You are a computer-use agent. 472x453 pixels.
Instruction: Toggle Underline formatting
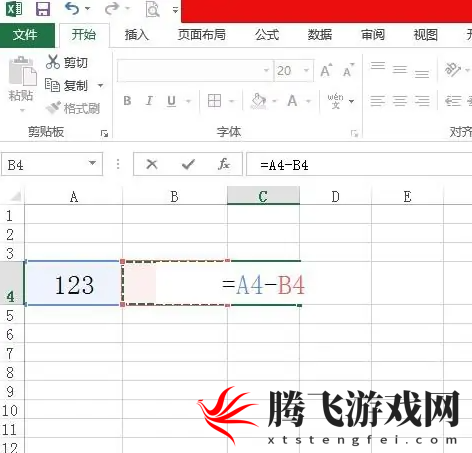click(x=171, y=101)
